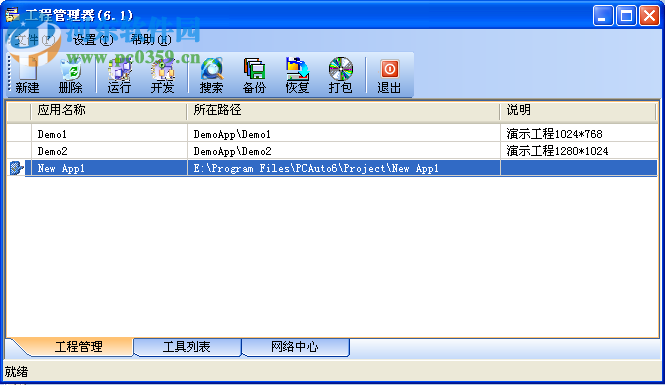This screenshot has width=665, height=385.
Task: Select the Demo1 project name
Action: coord(52,134)
